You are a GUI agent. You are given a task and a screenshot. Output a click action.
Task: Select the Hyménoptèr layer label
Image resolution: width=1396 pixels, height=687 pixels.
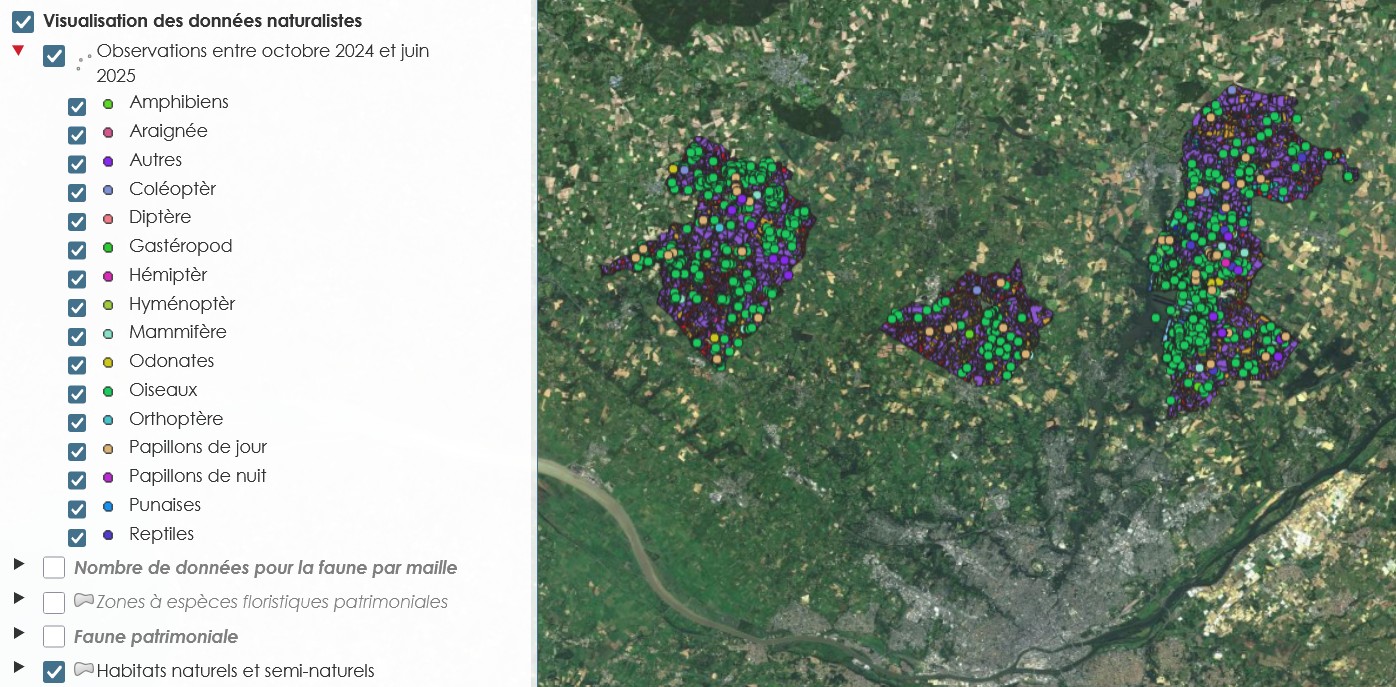[182, 304]
